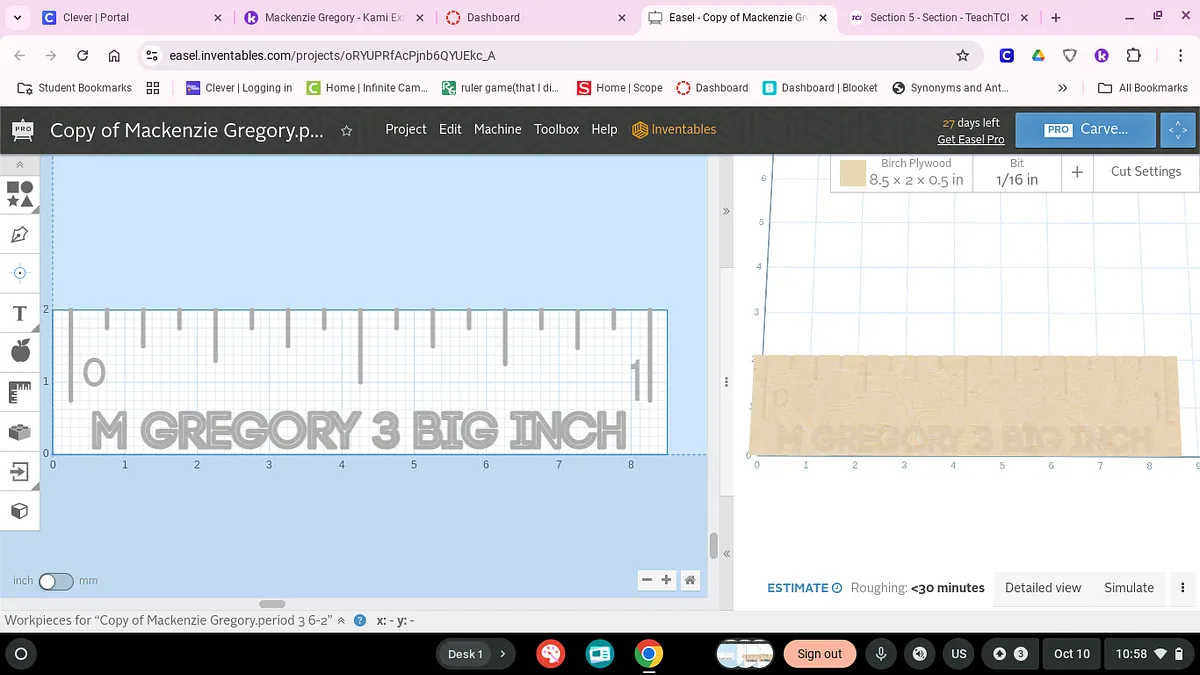1200x675 pixels.
Task: Open the jog machine dropdown beside Carve
Action: click(x=1178, y=130)
